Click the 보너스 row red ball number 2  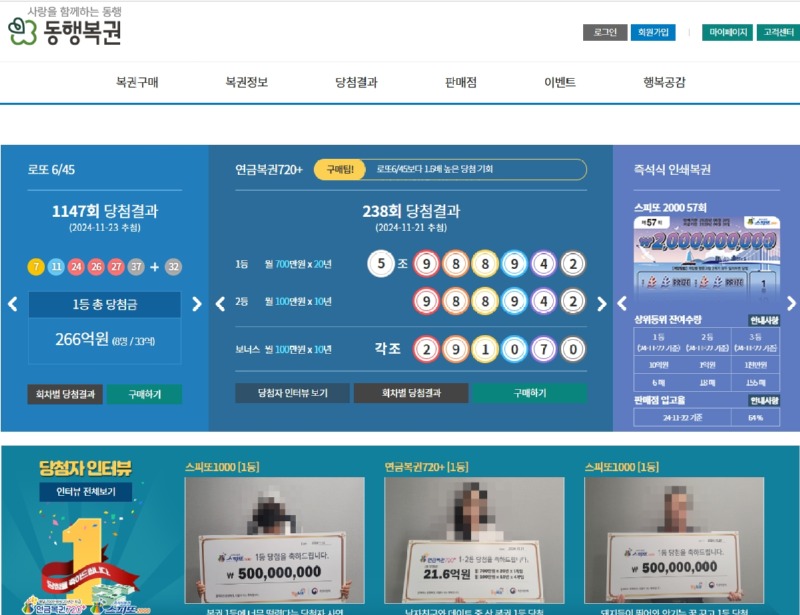tap(426, 349)
